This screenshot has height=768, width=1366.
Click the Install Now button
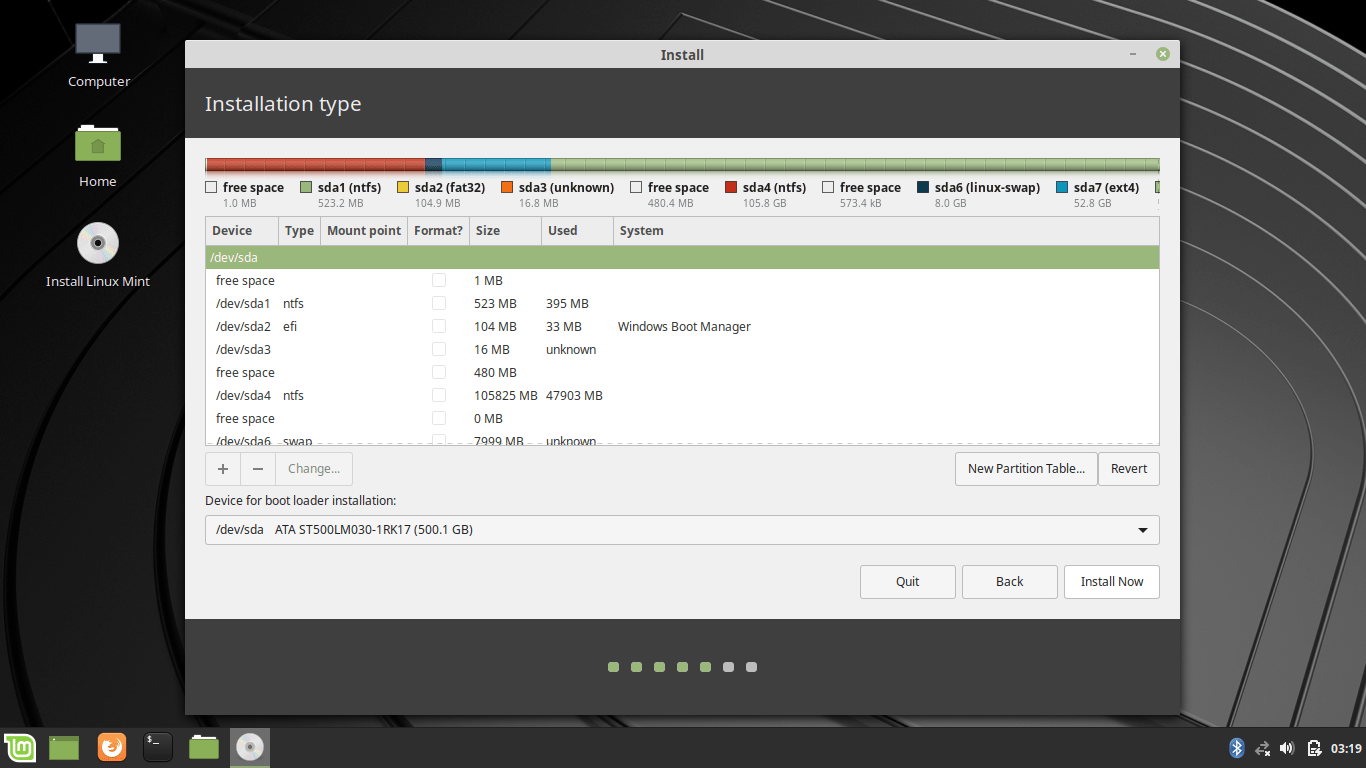click(1112, 582)
